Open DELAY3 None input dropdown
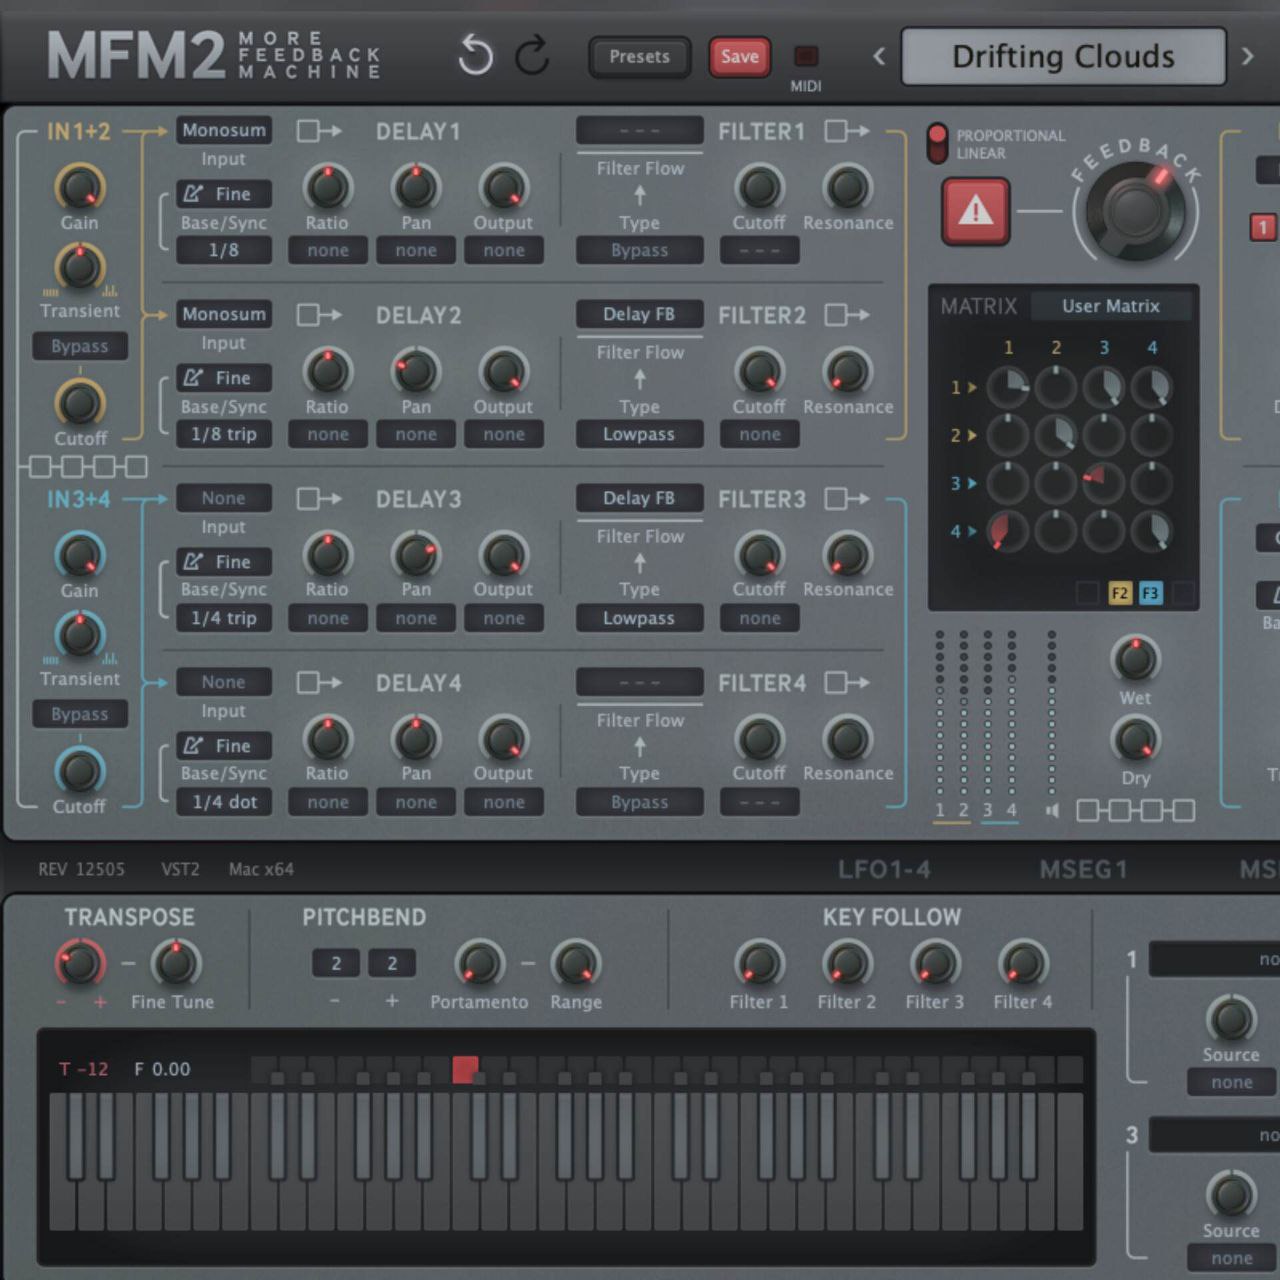1280x1280 pixels. (224, 498)
